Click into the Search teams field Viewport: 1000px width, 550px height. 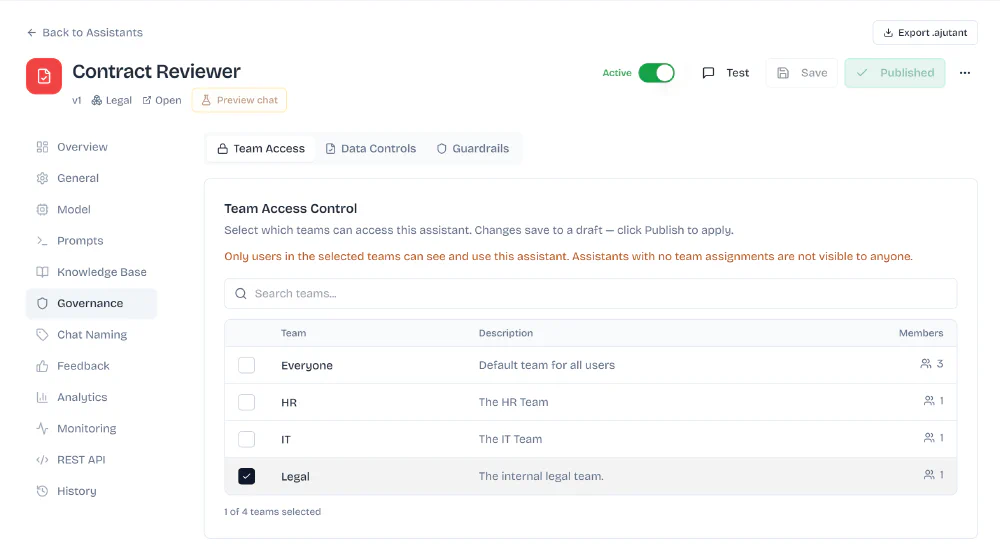pos(591,294)
